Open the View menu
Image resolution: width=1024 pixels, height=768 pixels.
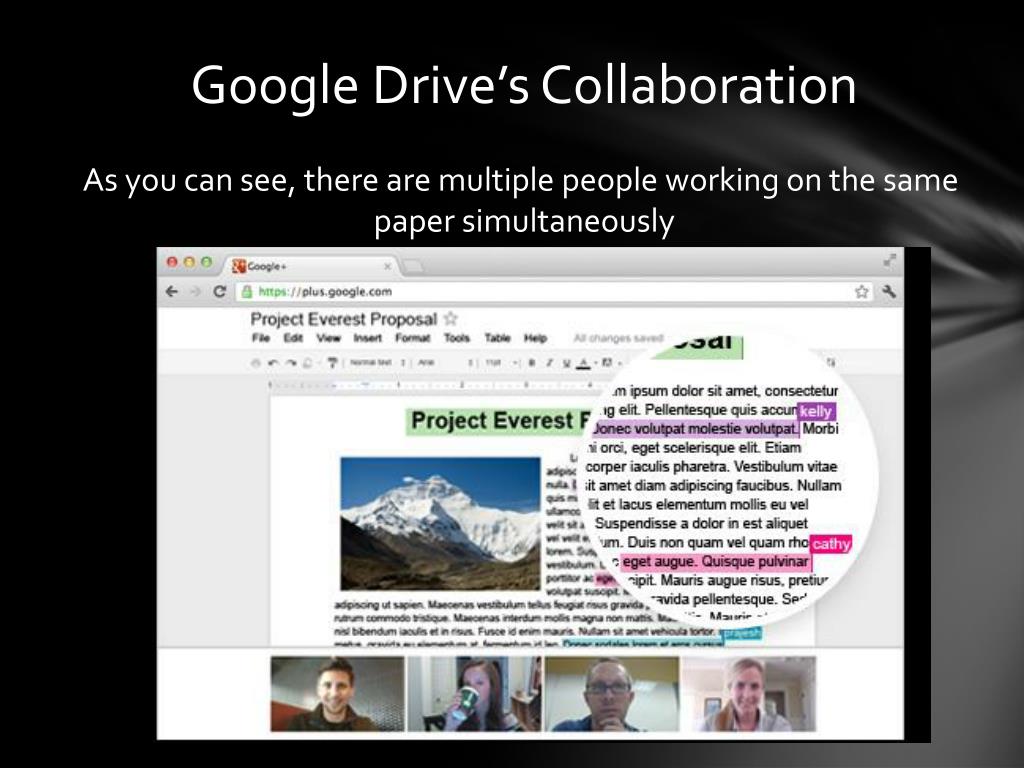coord(328,338)
